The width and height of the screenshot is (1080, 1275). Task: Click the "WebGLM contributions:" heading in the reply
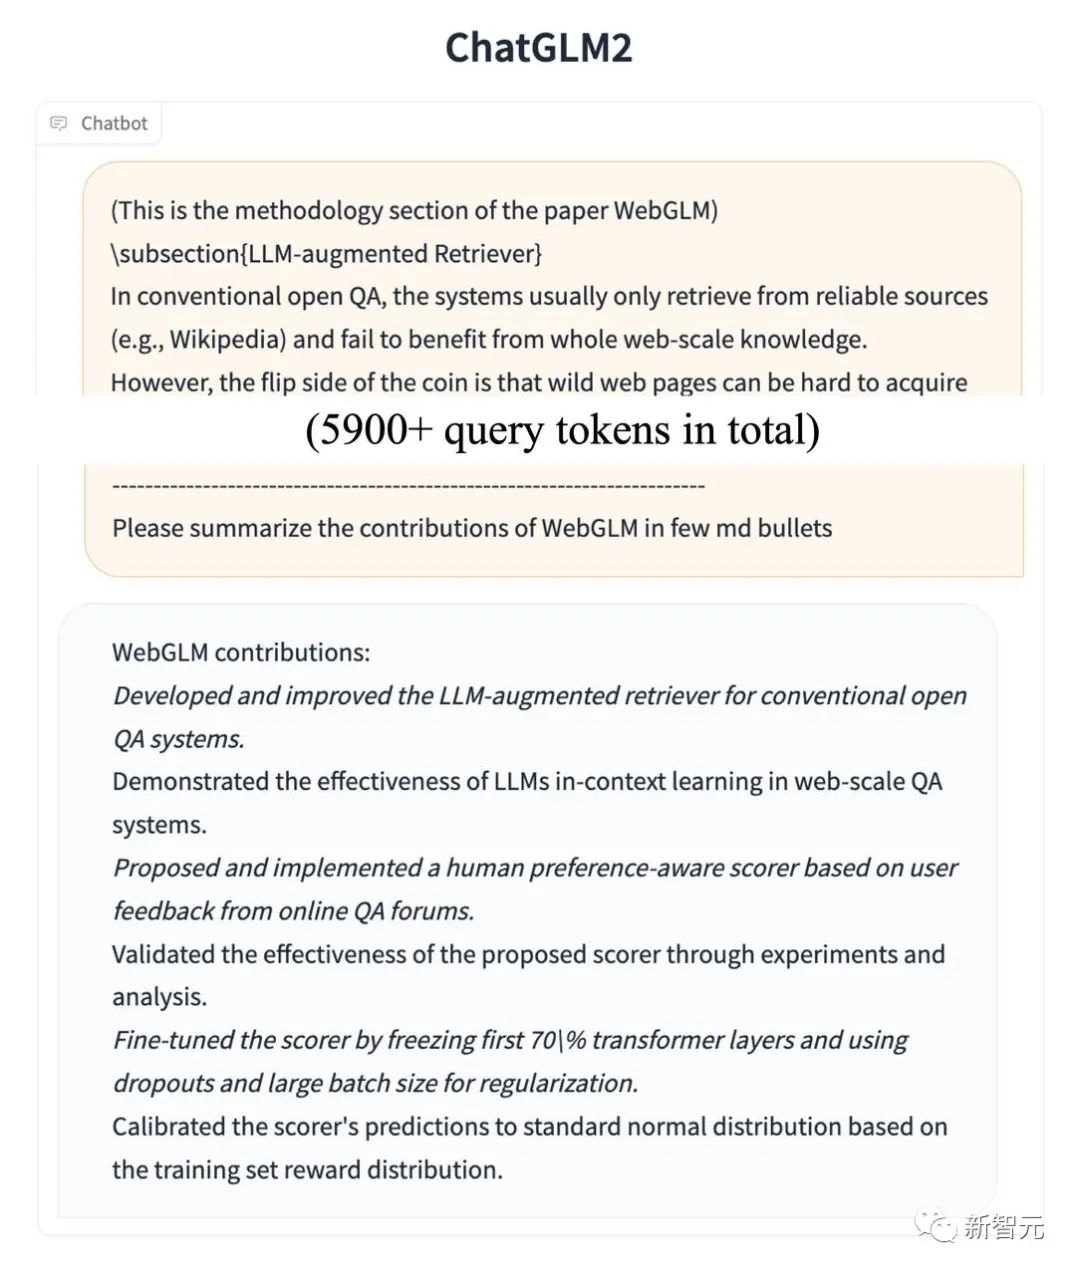(x=241, y=652)
